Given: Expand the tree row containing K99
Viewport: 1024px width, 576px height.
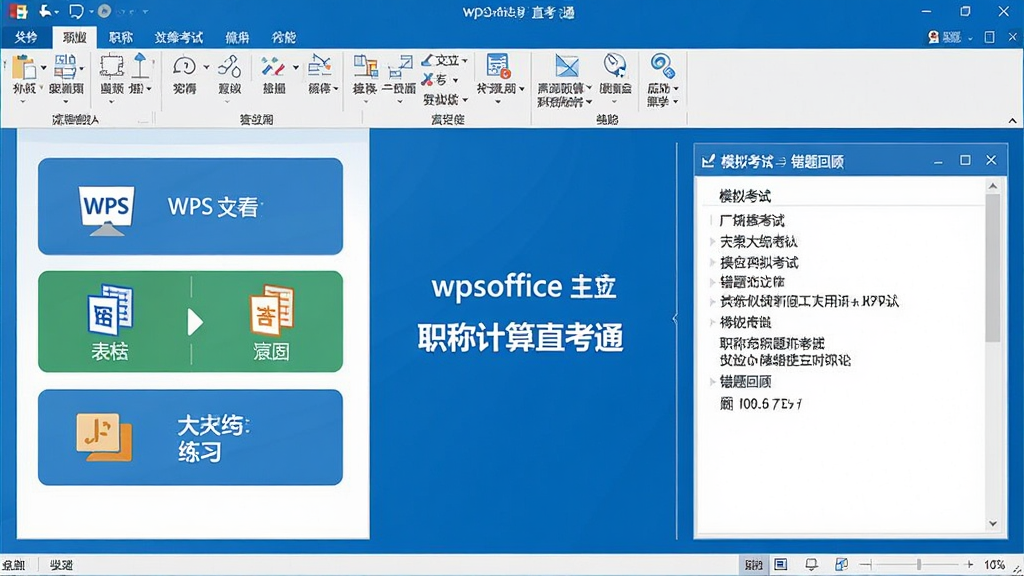Looking at the screenshot, I should 712,301.
